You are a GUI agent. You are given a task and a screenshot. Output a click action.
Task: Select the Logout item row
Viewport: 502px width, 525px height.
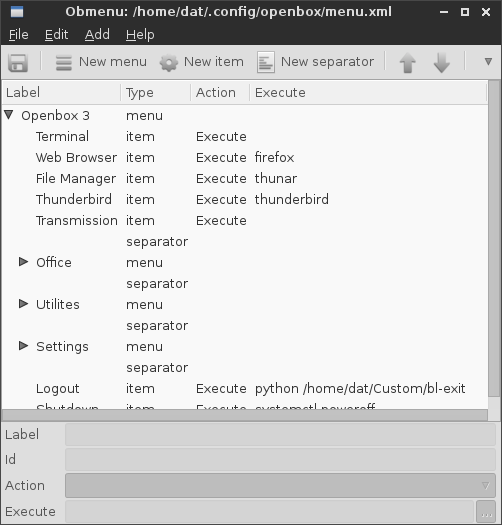pyautogui.click(x=244, y=388)
